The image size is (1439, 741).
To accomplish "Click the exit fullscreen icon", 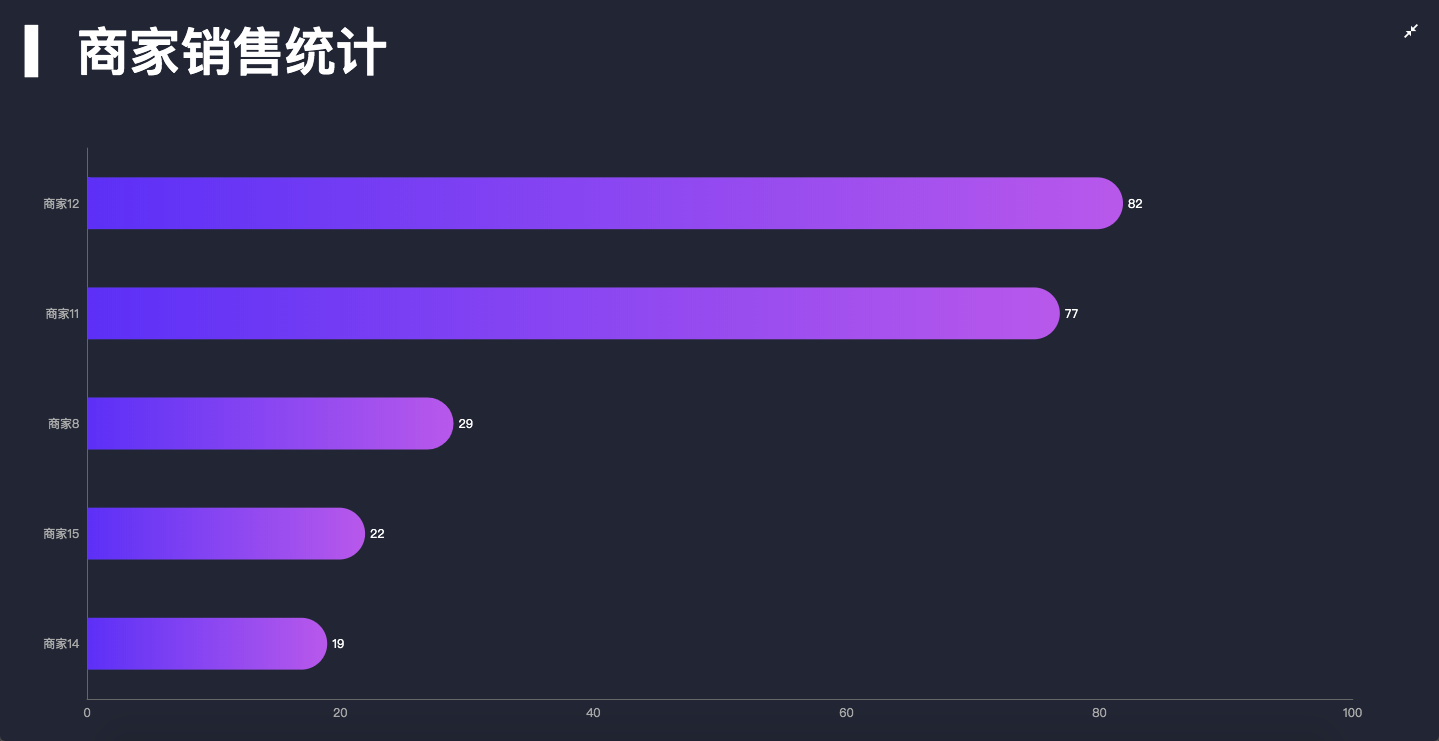I will point(1411,31).
